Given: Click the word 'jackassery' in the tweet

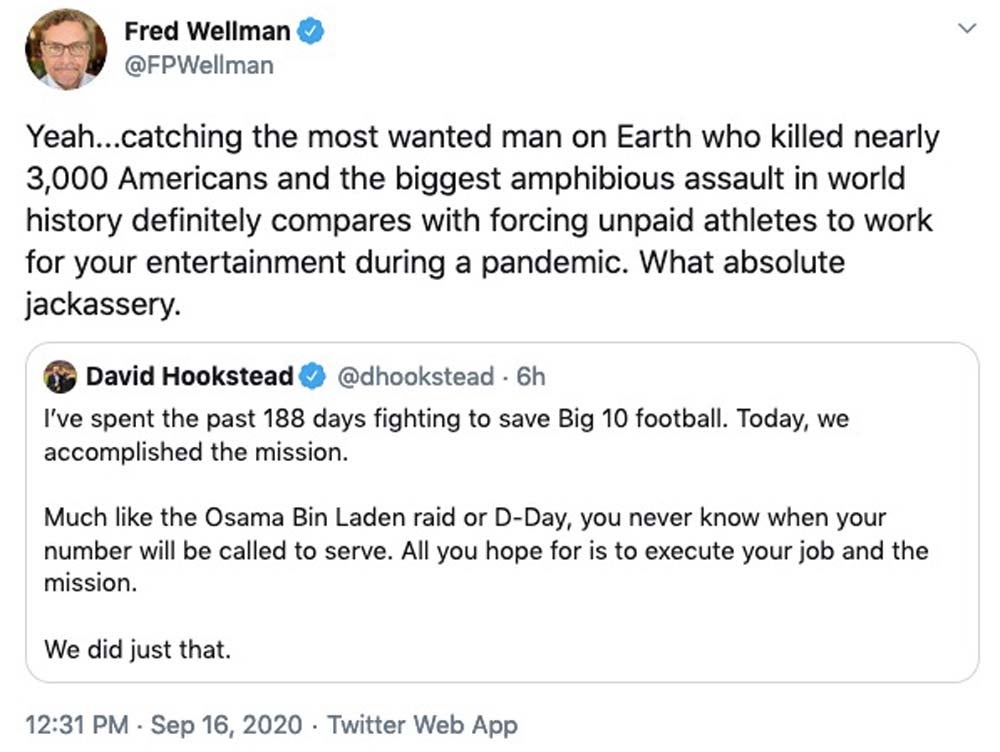Looking at the screenshot, I should pos(103,304).
